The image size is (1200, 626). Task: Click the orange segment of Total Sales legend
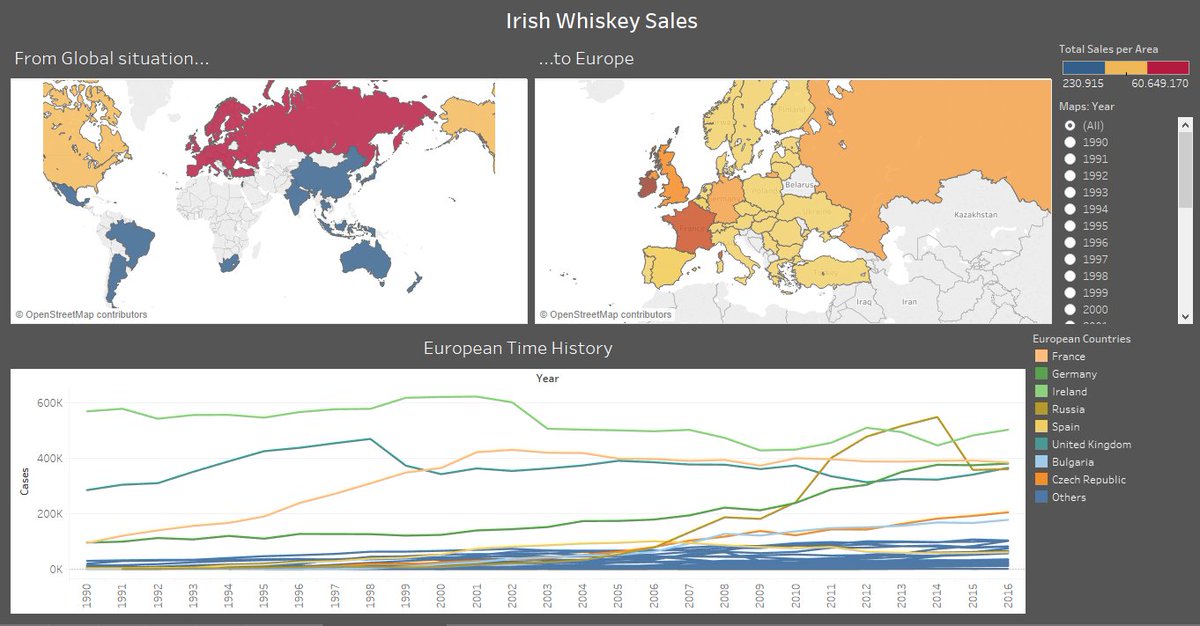[x=1126, y=67]
